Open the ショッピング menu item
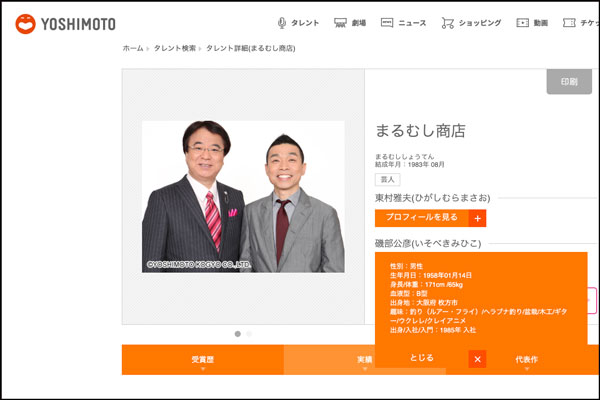600x400 pixels. (x=480, y=23)
